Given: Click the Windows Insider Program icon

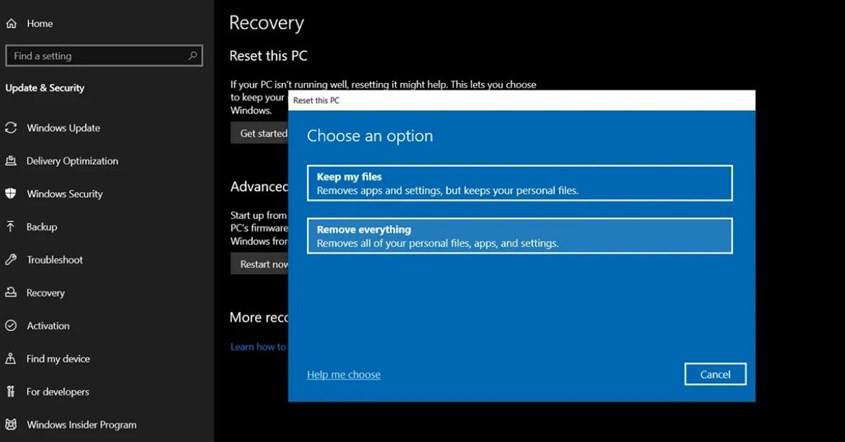Looking at the screenshot, I should (x=11, y=424).
